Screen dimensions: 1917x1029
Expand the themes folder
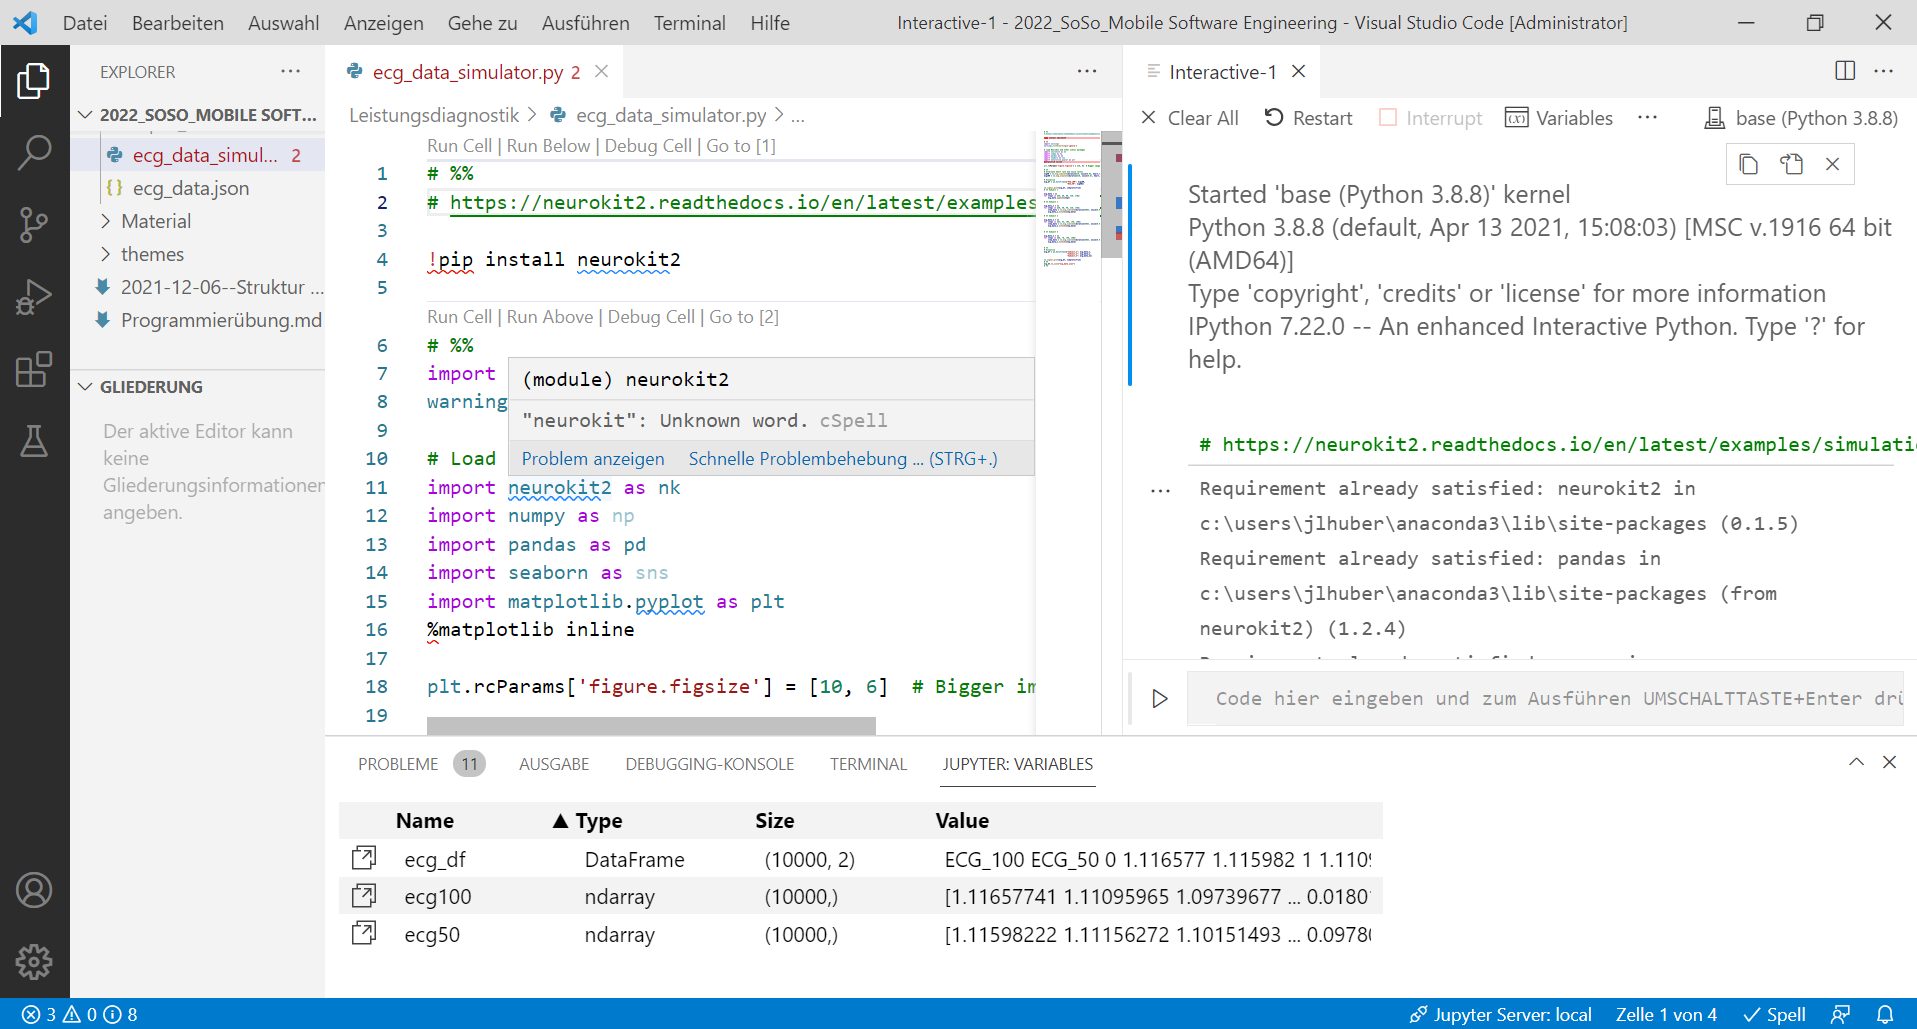pos(198,254)
